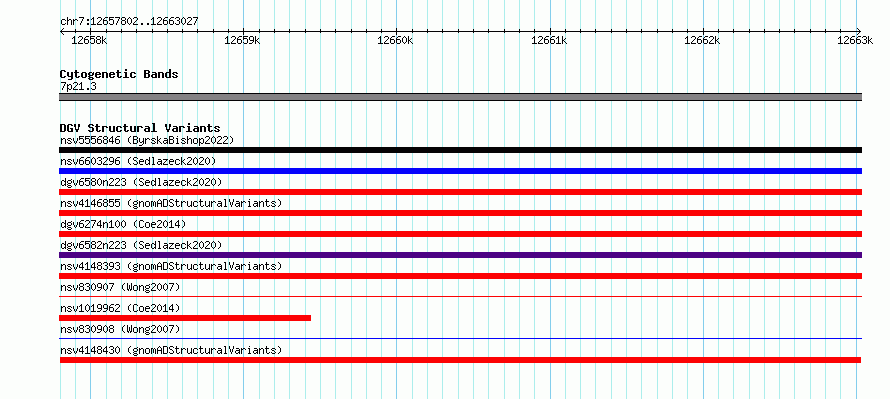Screen dimensions: 890x399
Task: Click the nsv4146855 (gnomADStructuralVariants) label
Action: (171, 203)
